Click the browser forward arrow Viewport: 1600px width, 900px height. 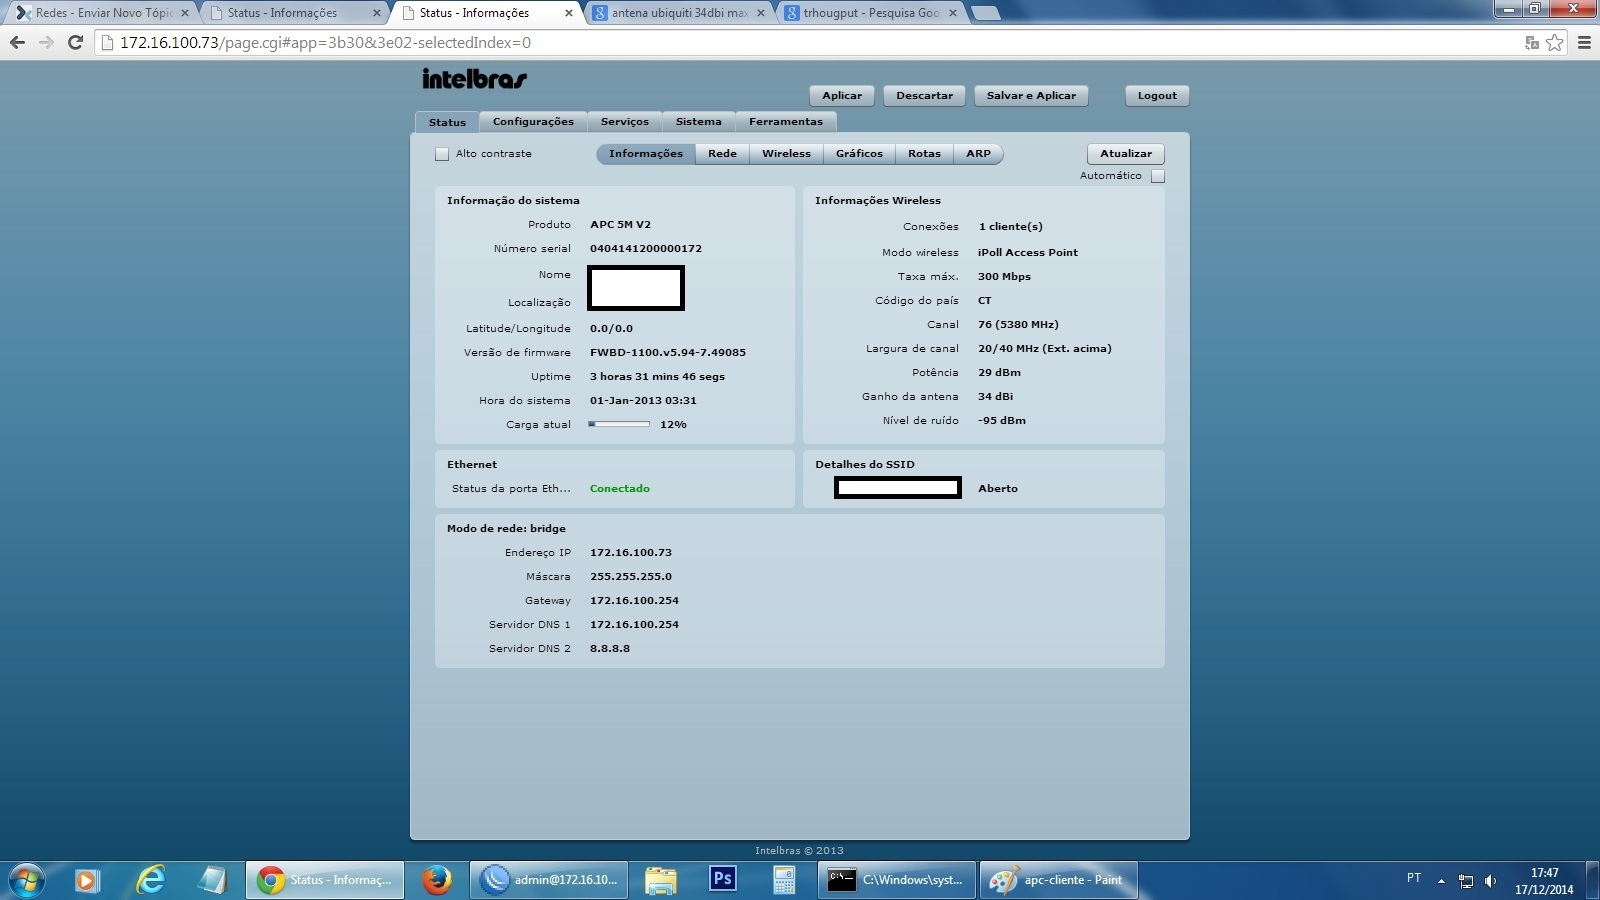pyautogui.click(x=46, y=43)
